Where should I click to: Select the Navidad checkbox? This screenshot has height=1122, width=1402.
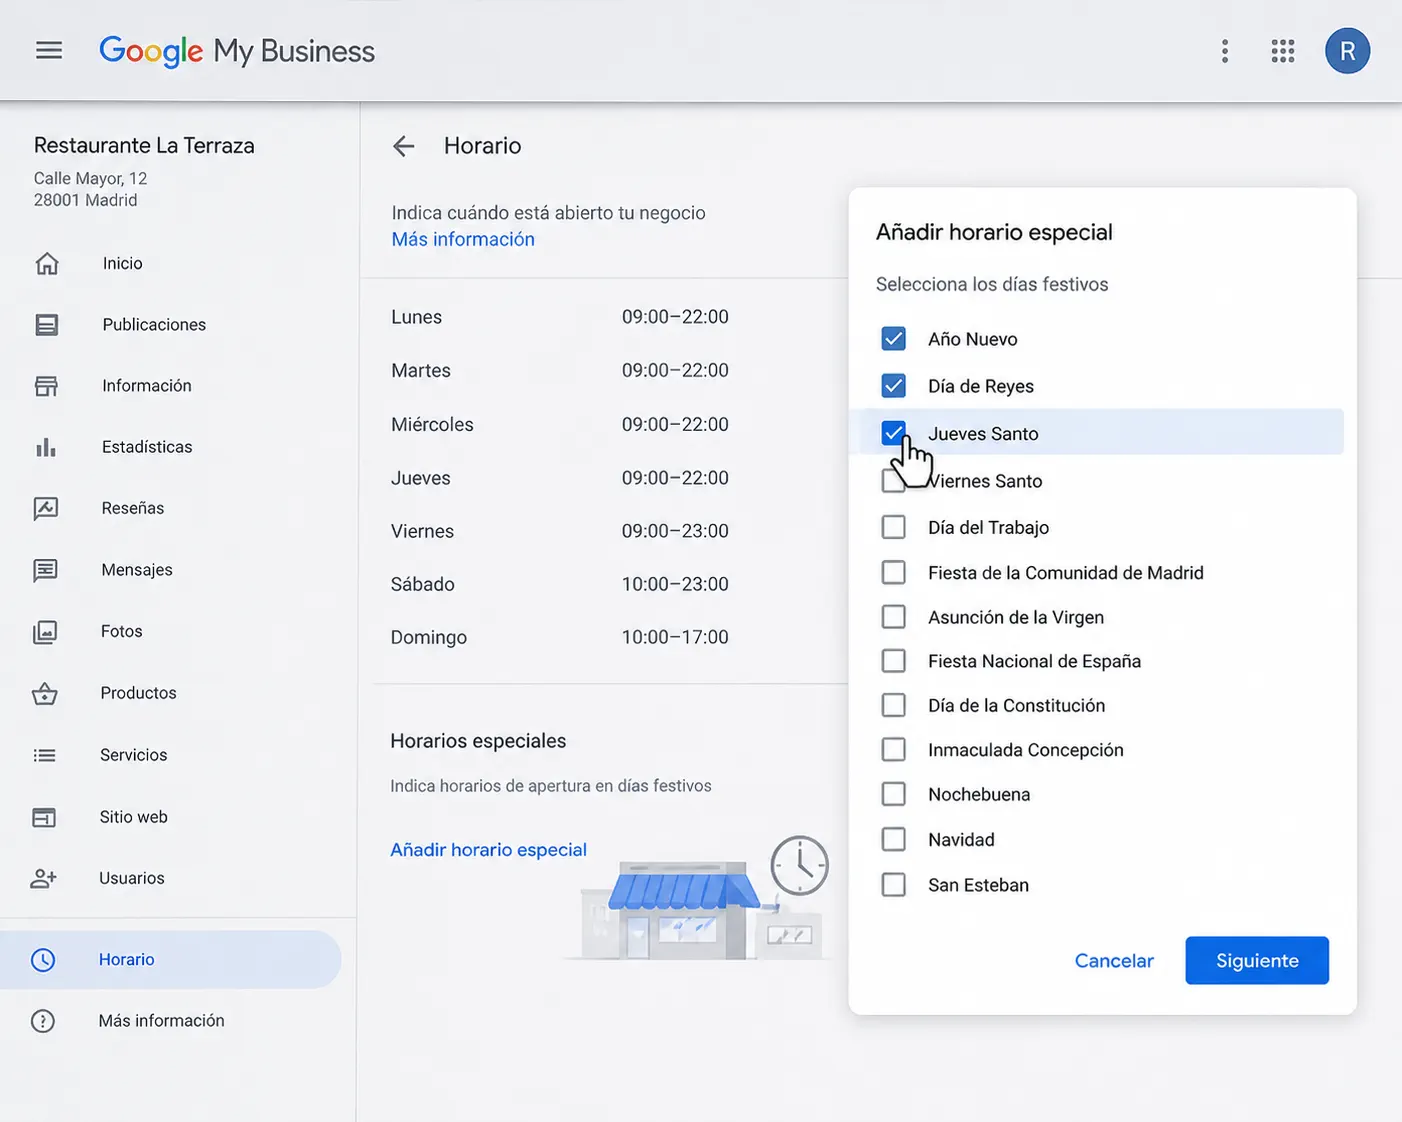click(894, 839)
